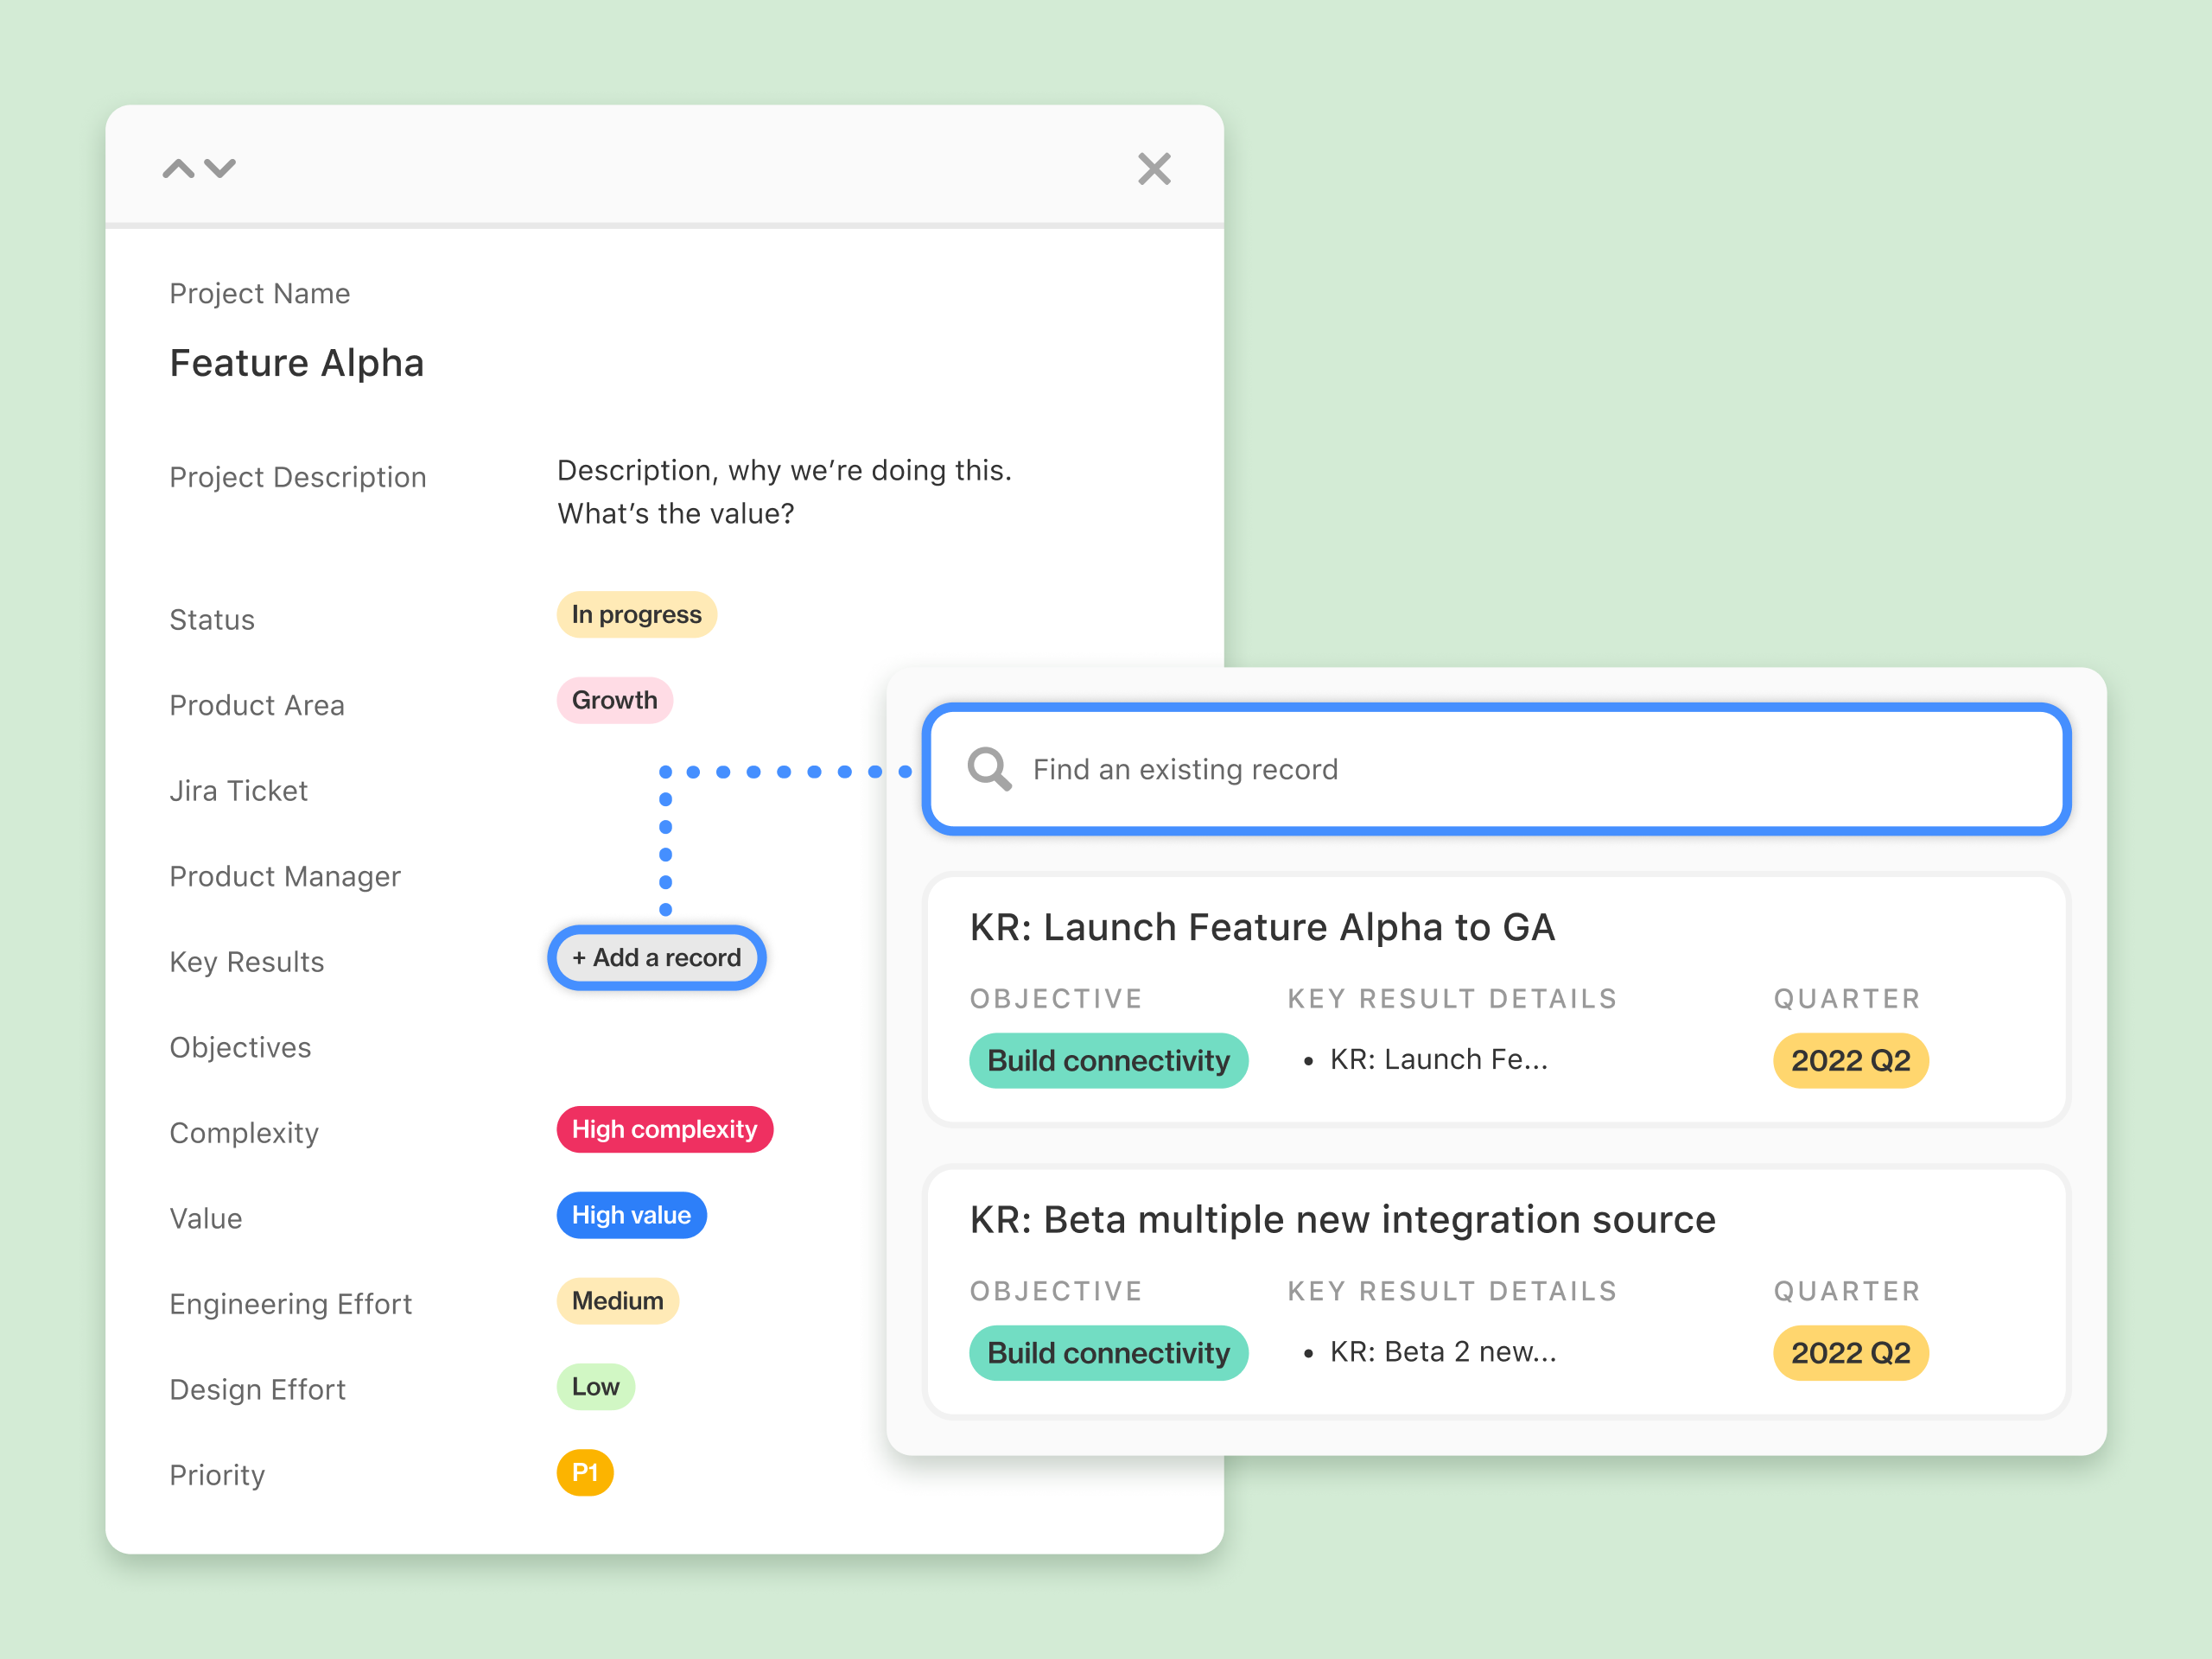The image size is (2212, 1659).
Task: Click the search magnifier icon
Action: coord(989,769)
